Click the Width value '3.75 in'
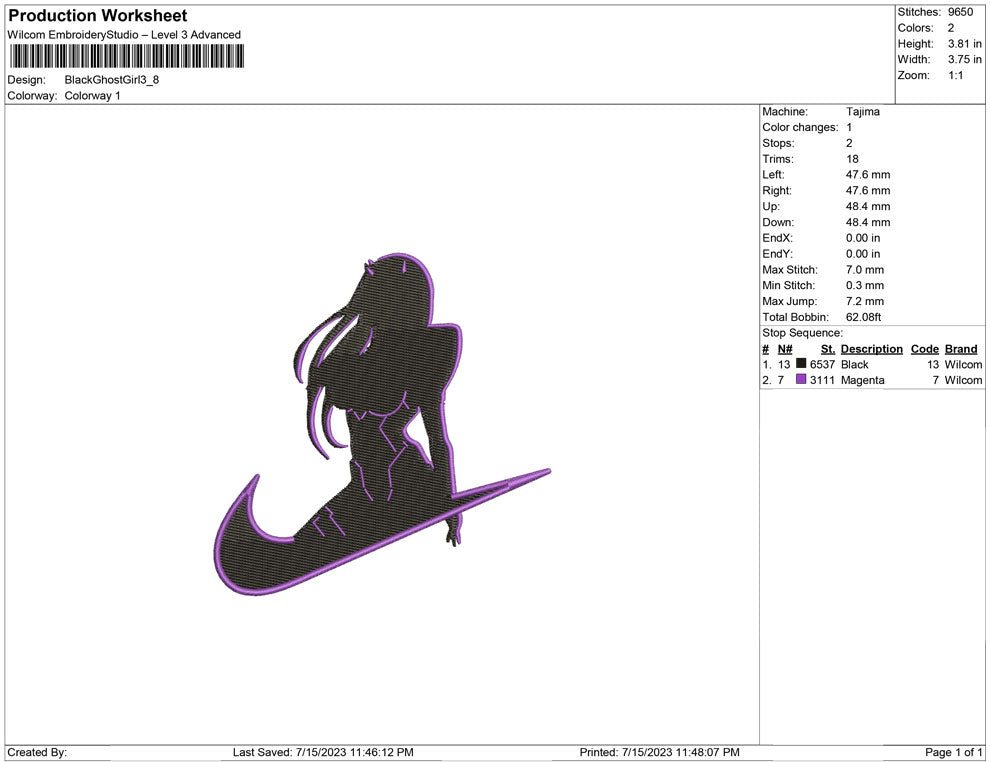990x762 pixels. click(964, 59)
